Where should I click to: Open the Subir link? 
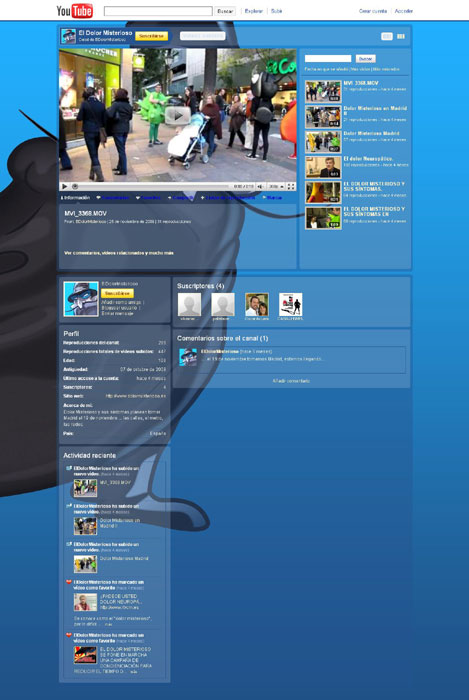click(x=276, y=11)
